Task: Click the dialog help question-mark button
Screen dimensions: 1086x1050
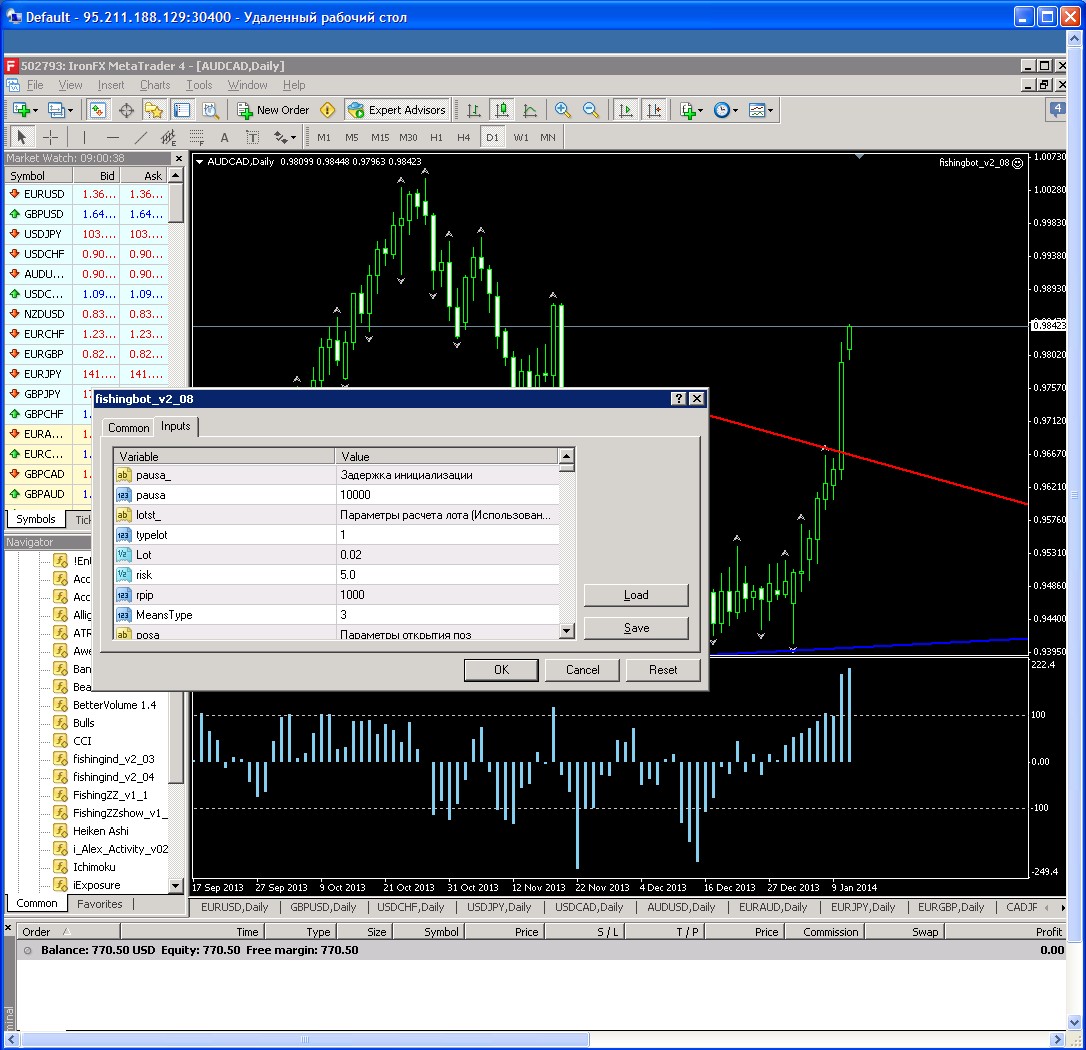Action: click(679, 398)
